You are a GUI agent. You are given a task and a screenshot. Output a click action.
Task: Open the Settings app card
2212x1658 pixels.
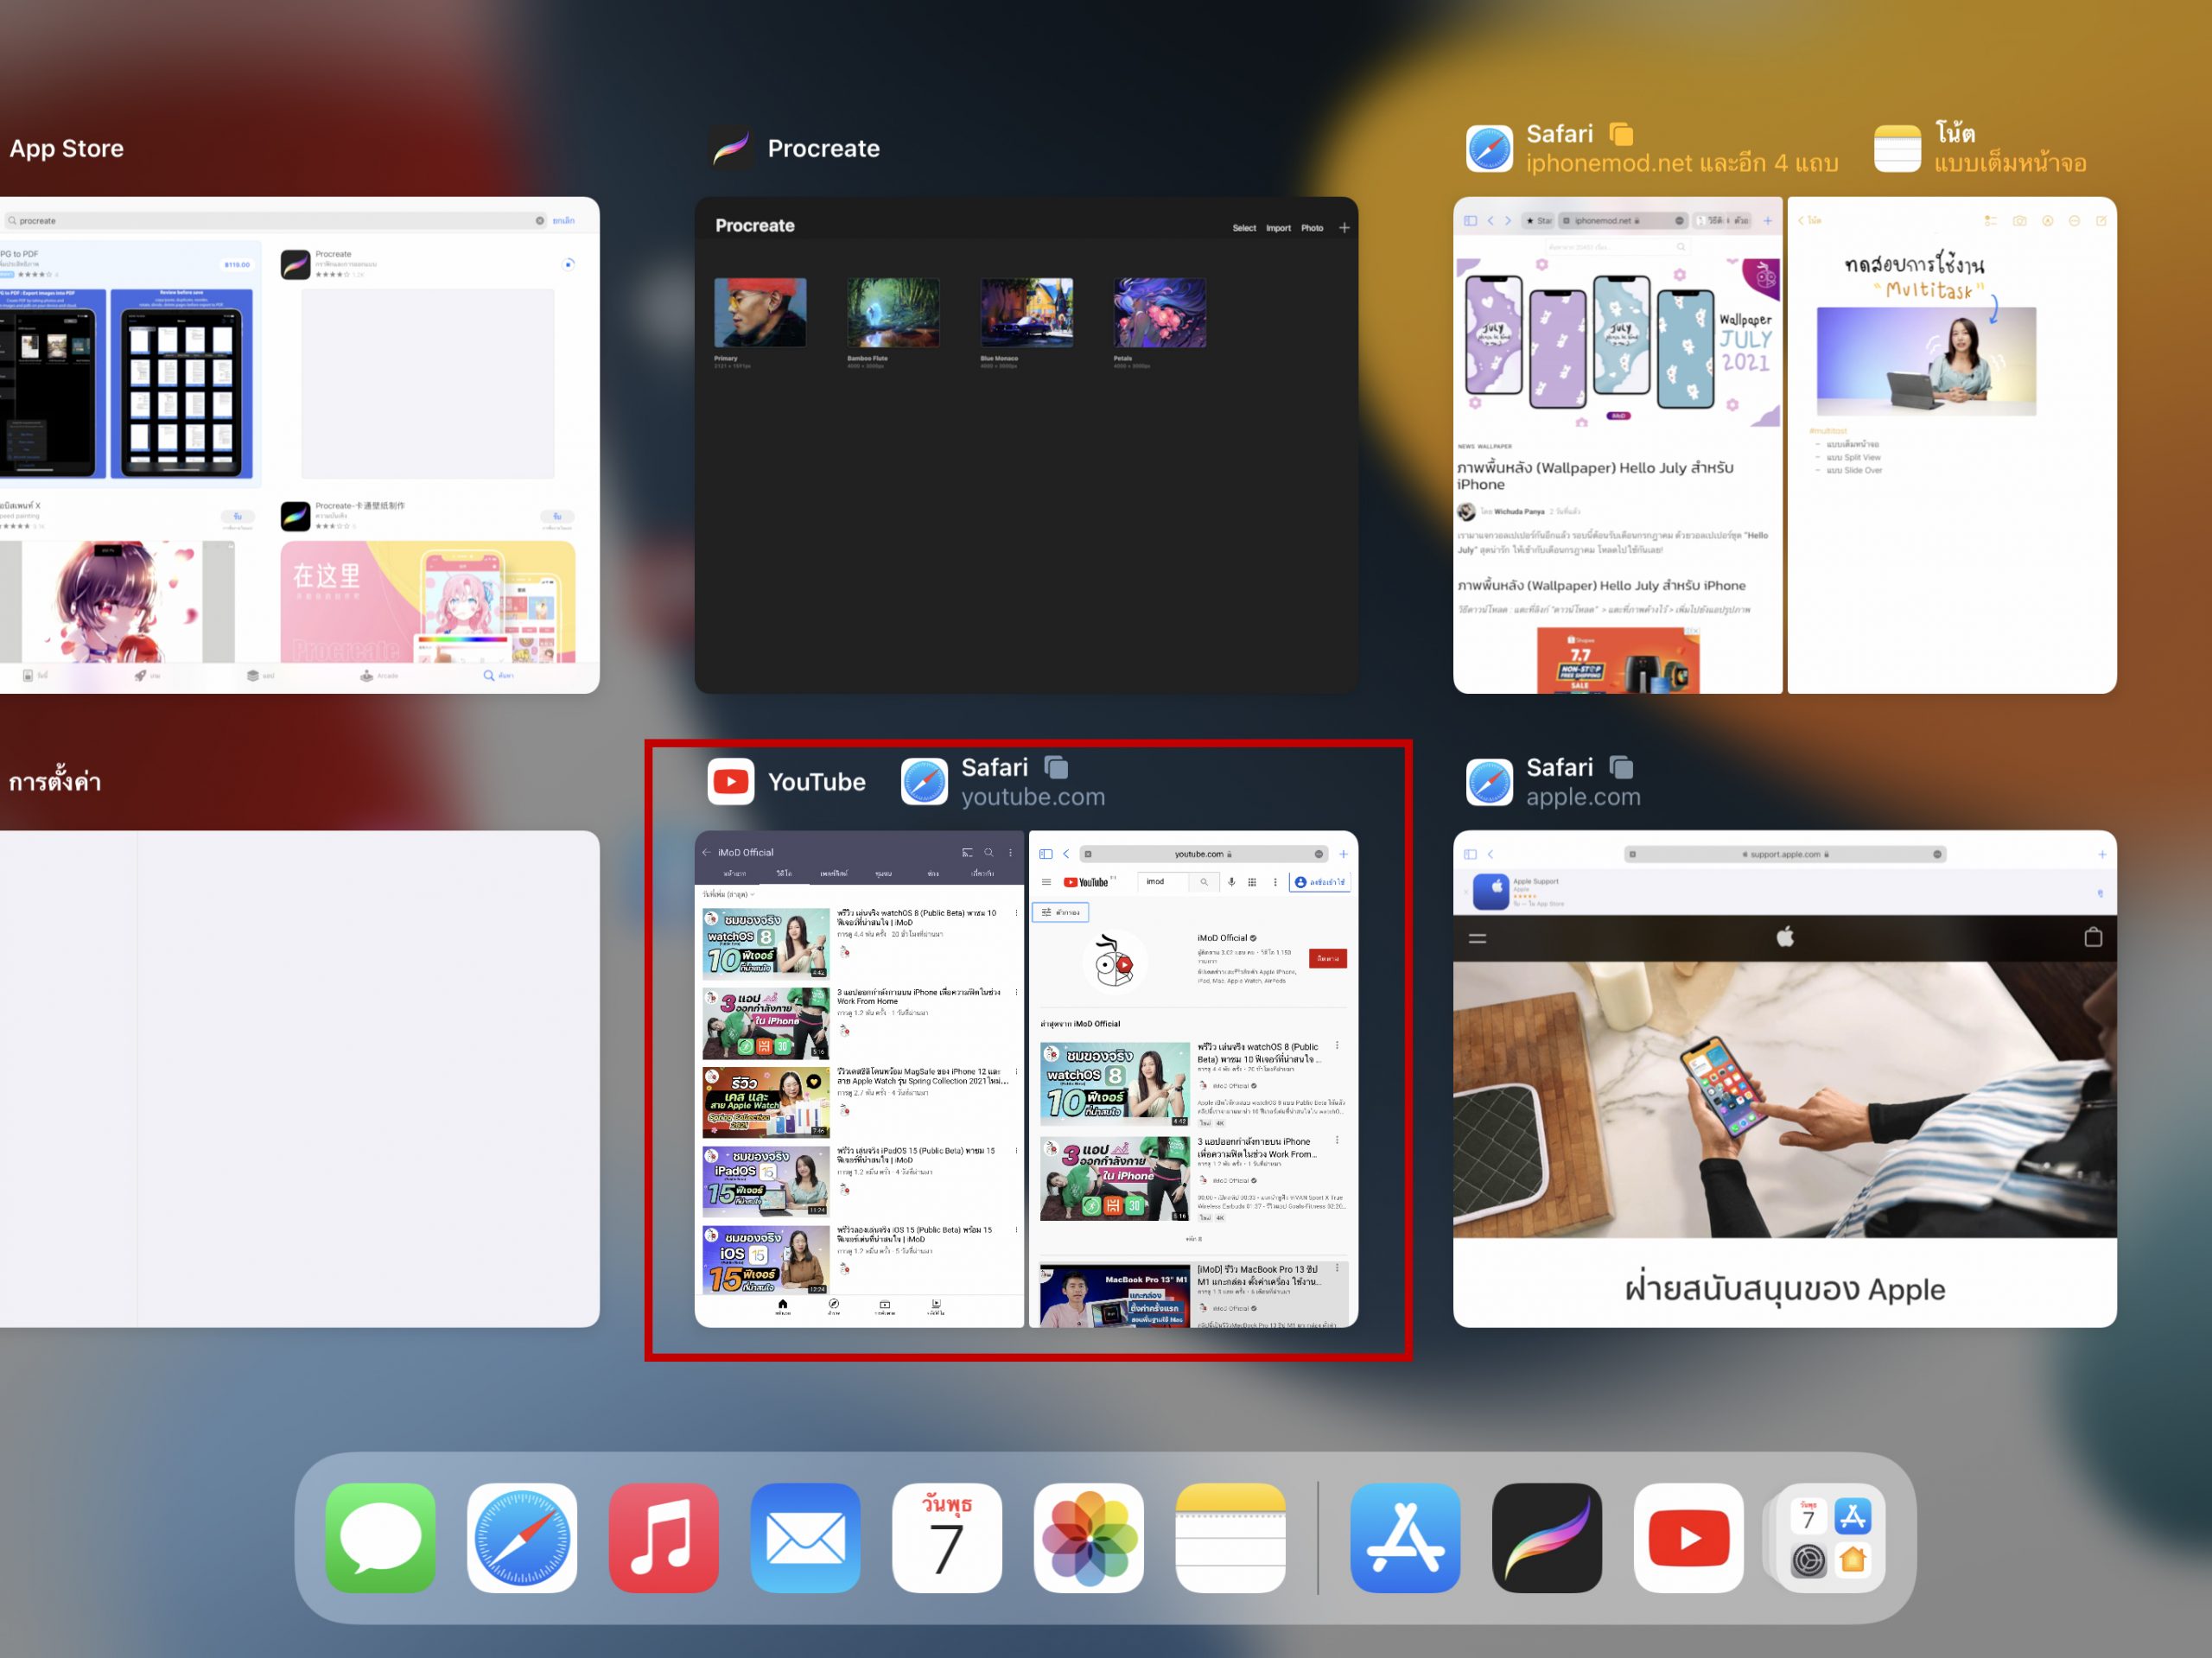300,1078
